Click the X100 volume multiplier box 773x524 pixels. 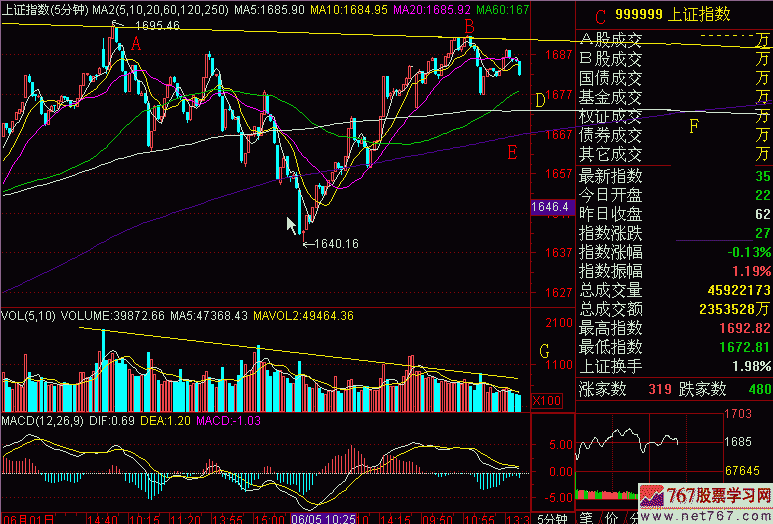[x=547, y=400]
